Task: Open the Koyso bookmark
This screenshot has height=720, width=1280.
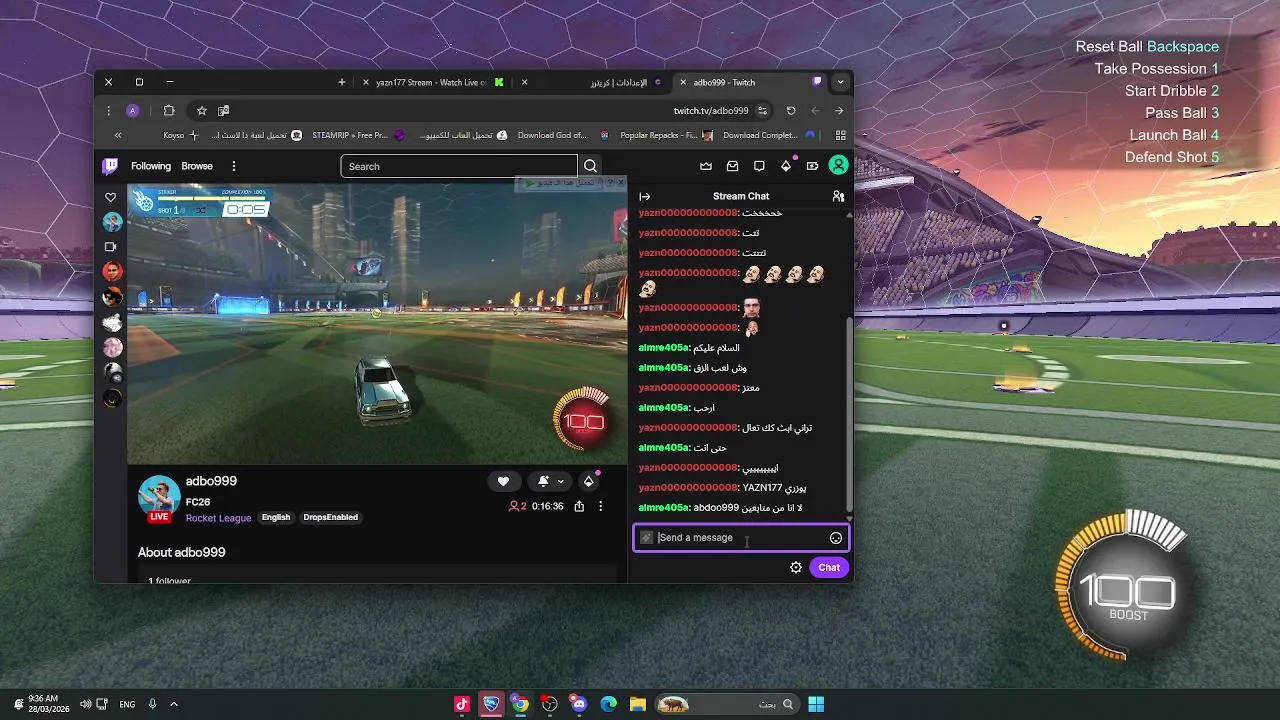Action: pyautogui.click(x=181, y=135)
